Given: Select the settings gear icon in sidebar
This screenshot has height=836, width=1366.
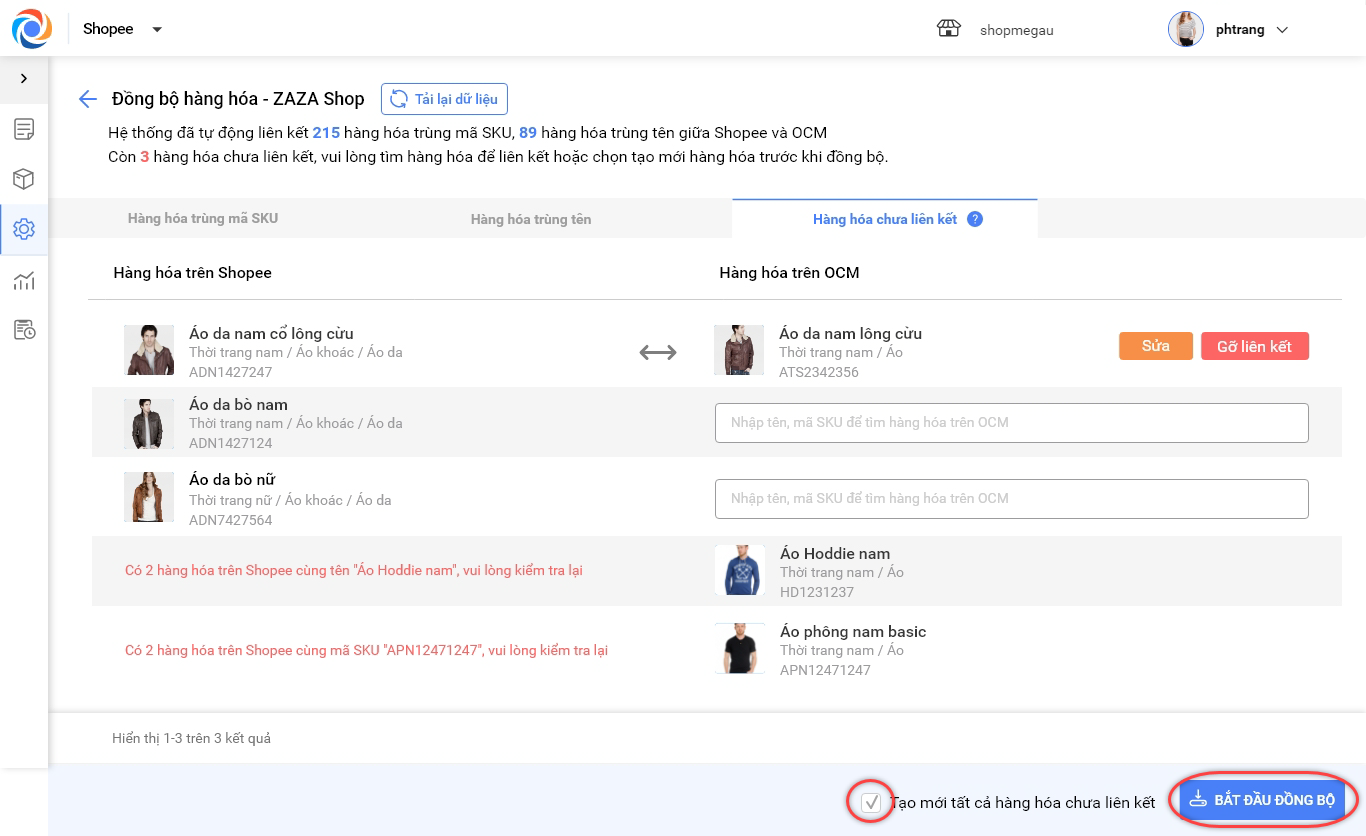Looking at the screenshot, I should click(24, 229).
